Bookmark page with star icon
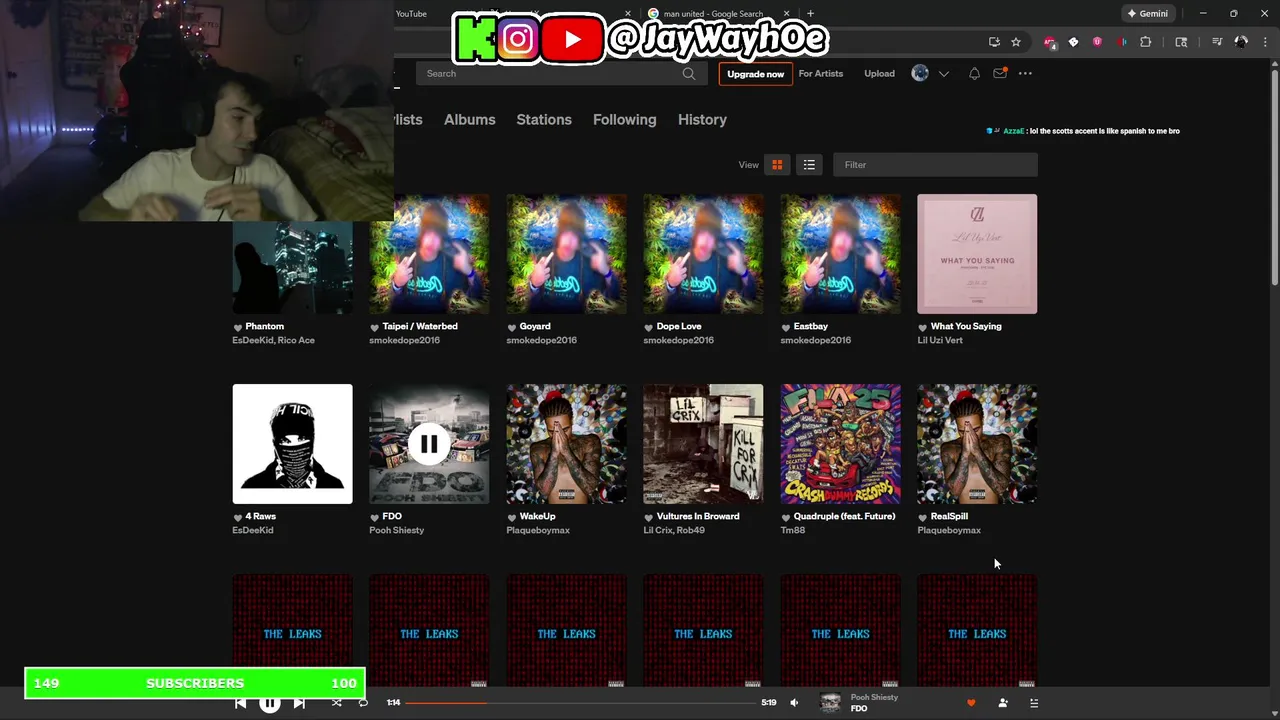The height and width of the screenshot is (720, 1280). (x=1016, y=42)
